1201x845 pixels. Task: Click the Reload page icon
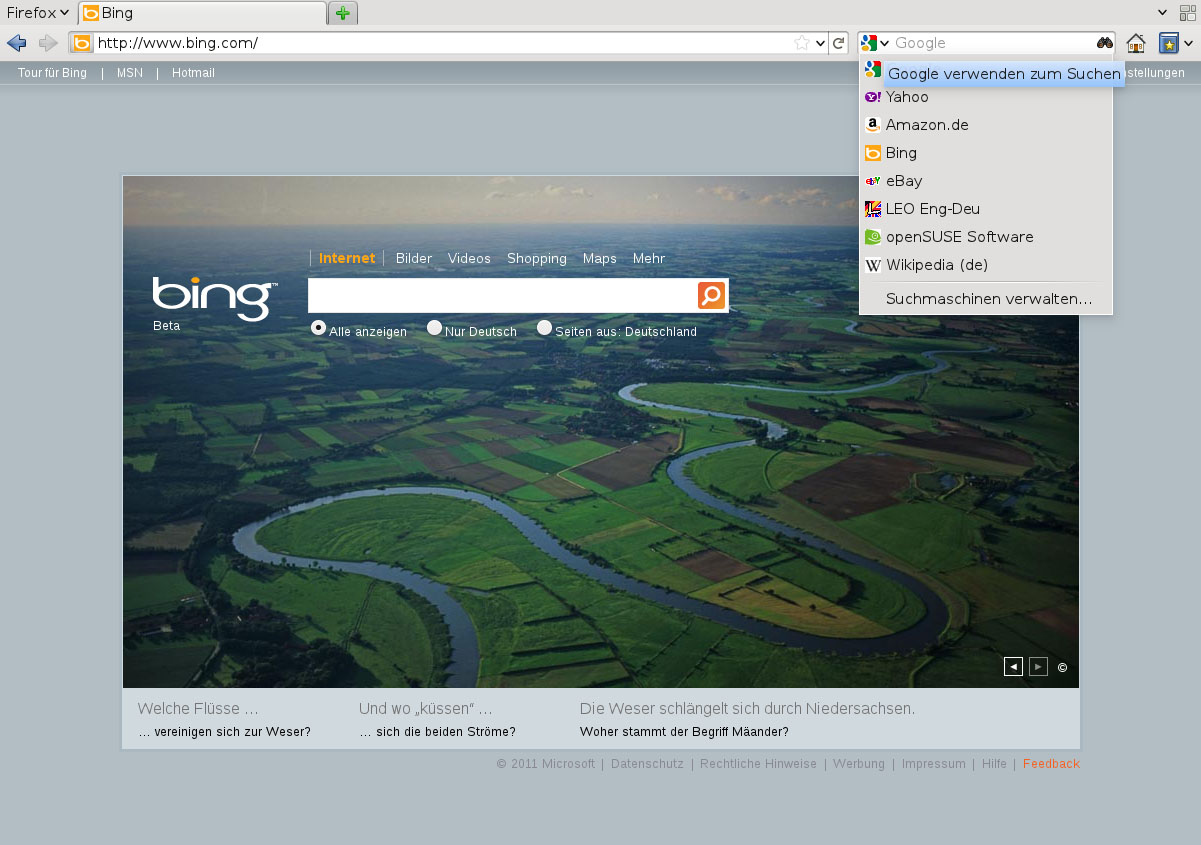[x=838, y=43]
